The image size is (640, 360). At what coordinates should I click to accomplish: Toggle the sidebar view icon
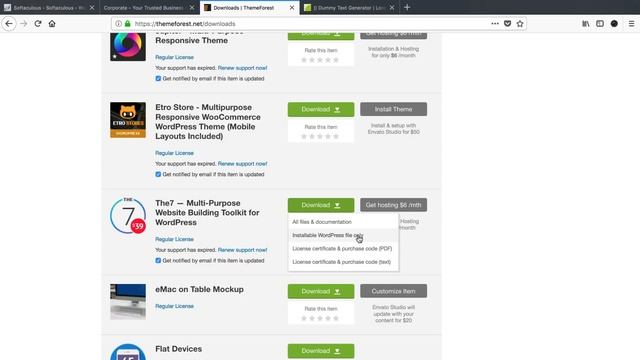[600, 24]
